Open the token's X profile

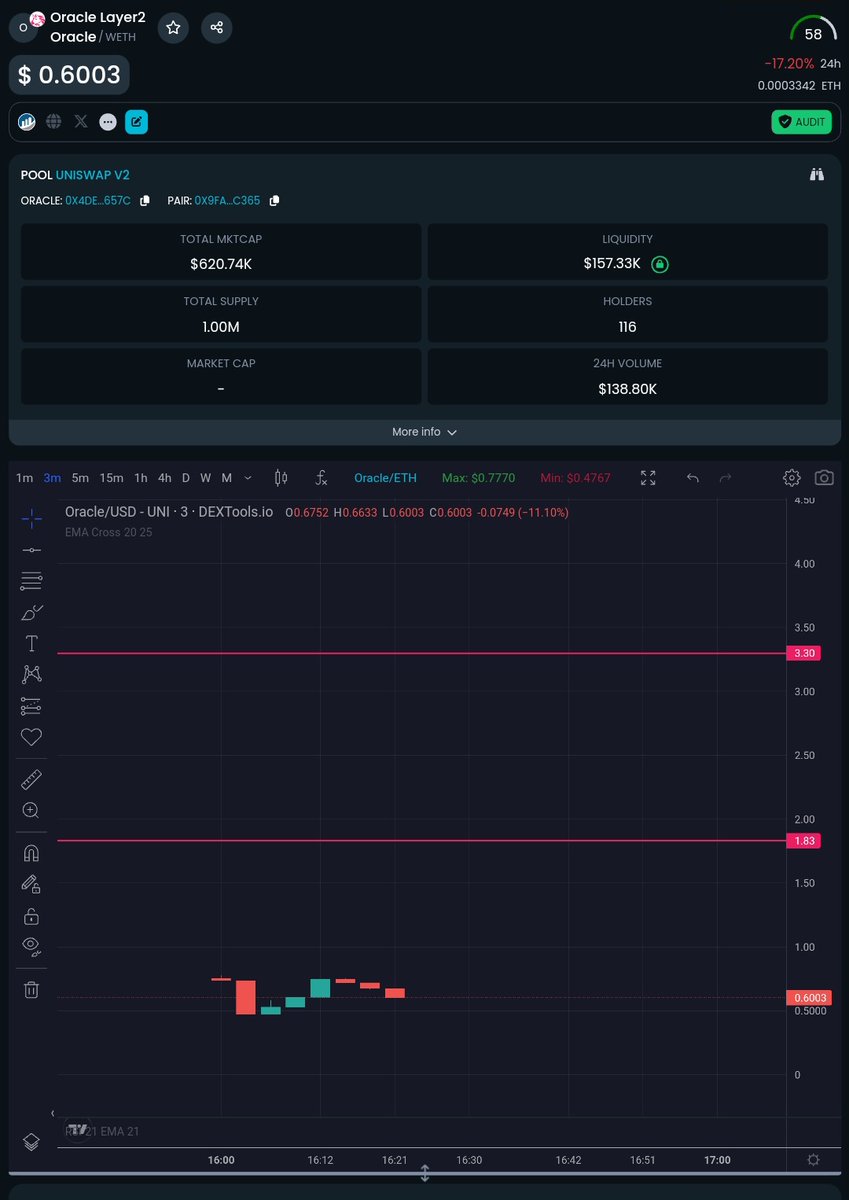click(81, 122)
